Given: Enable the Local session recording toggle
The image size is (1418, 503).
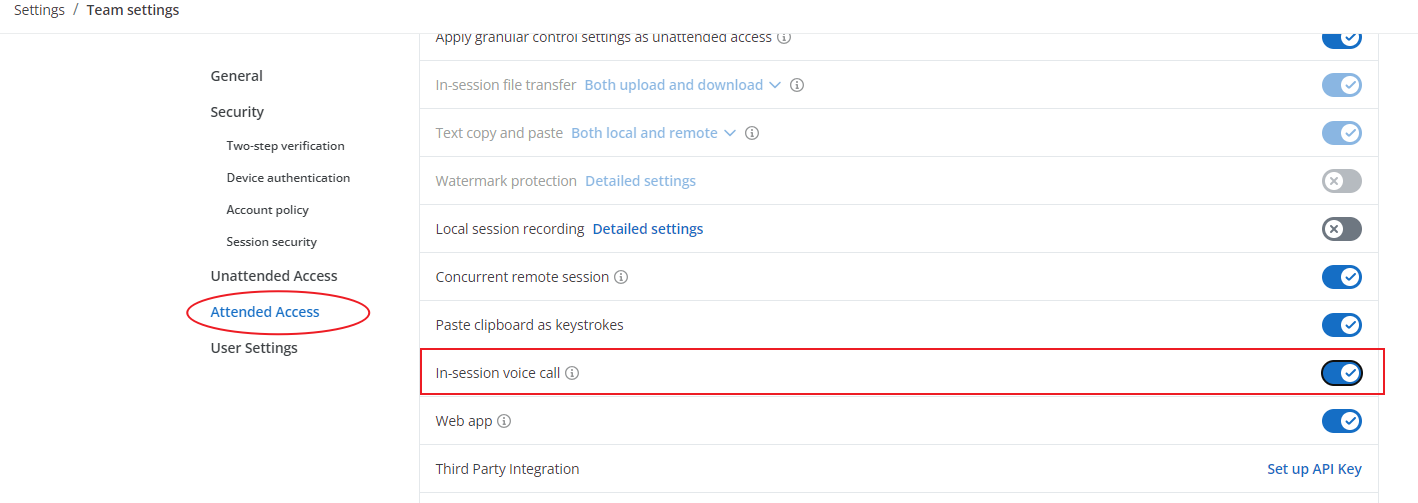Looking at the screenshot, I should (x=1342, y=229).
